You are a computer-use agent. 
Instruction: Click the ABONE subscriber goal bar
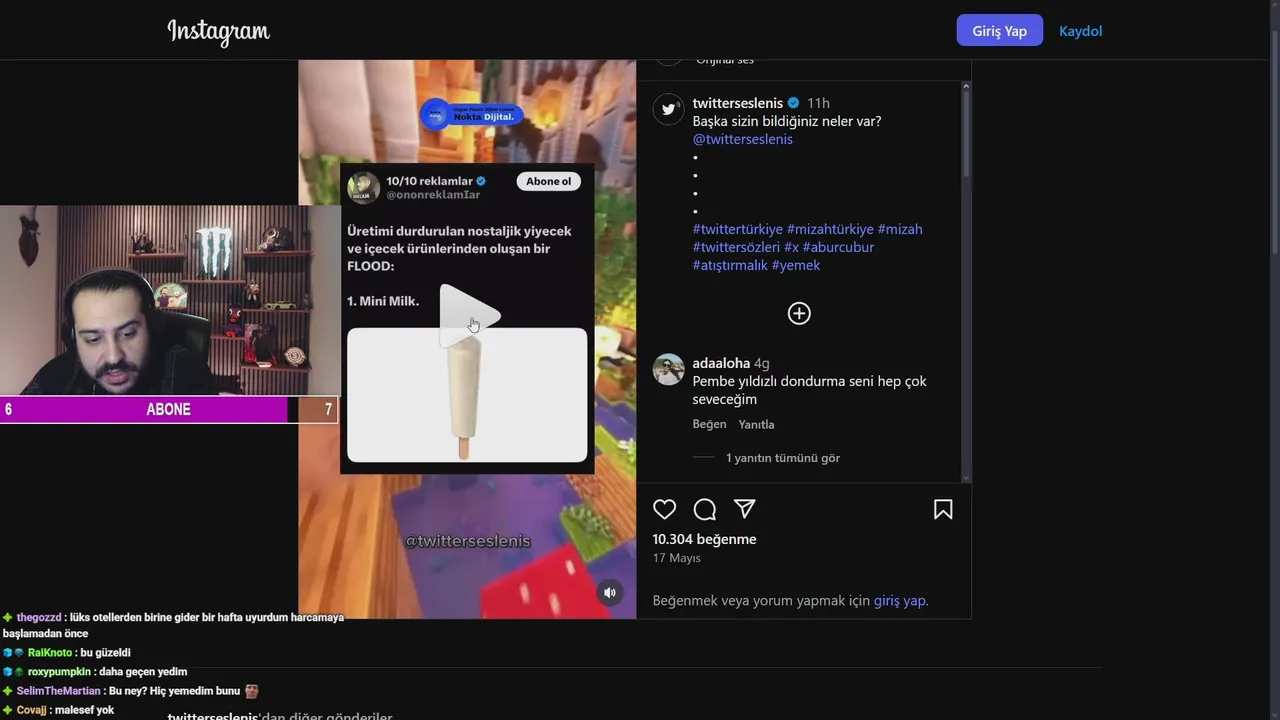tap(168, 409)
